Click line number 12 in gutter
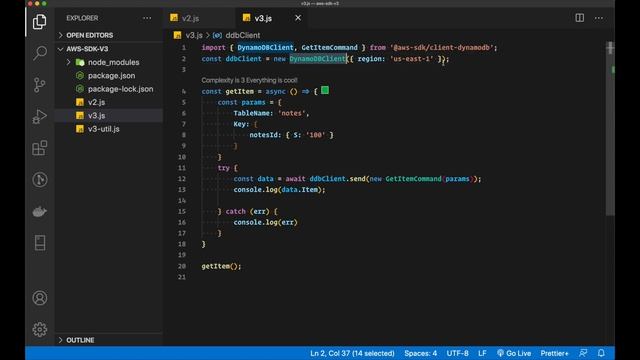640x360 pixels. pyautogui.click(x=182, y=179)
